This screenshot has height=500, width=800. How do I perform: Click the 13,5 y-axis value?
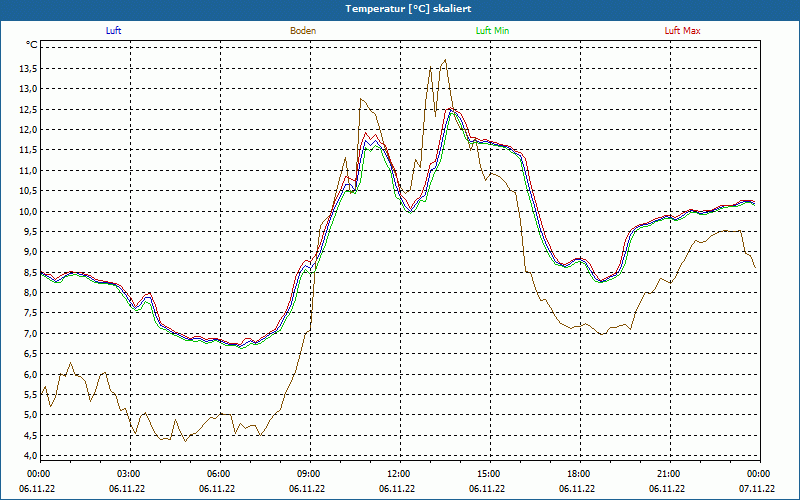(x=29, y=68)
